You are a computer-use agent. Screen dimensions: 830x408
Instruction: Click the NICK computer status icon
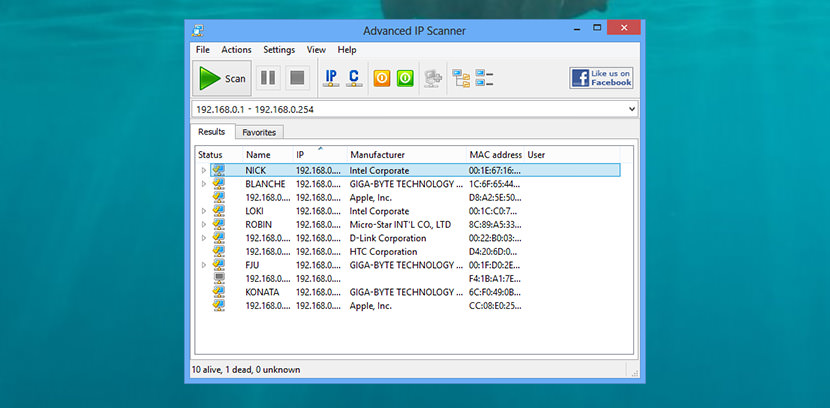click(219, 170)
